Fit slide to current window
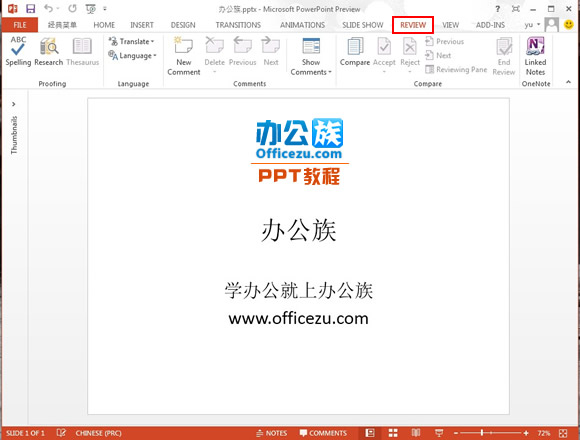Screen dimensions: 580x440 (x=563, y=433)
